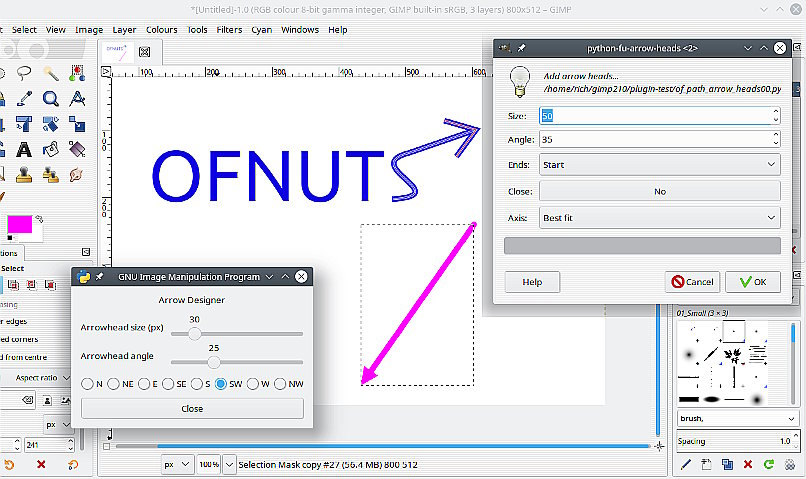Open the Colours menu
Viewport: 806px width, 479px height.
[x=161, y=30]
